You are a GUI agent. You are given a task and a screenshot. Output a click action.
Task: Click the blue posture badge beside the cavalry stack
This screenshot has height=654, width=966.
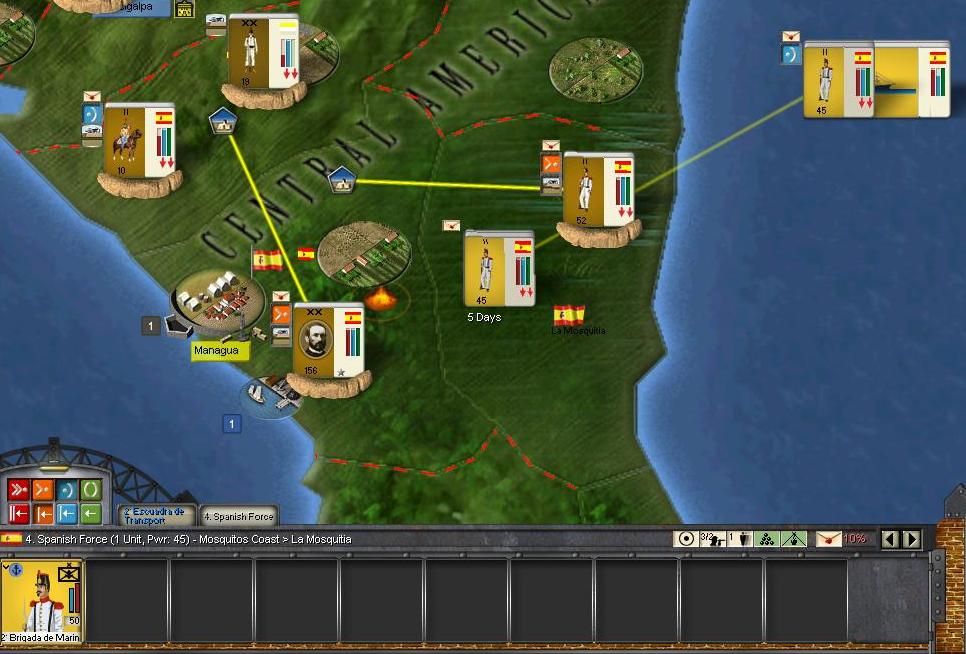[92, 115]
